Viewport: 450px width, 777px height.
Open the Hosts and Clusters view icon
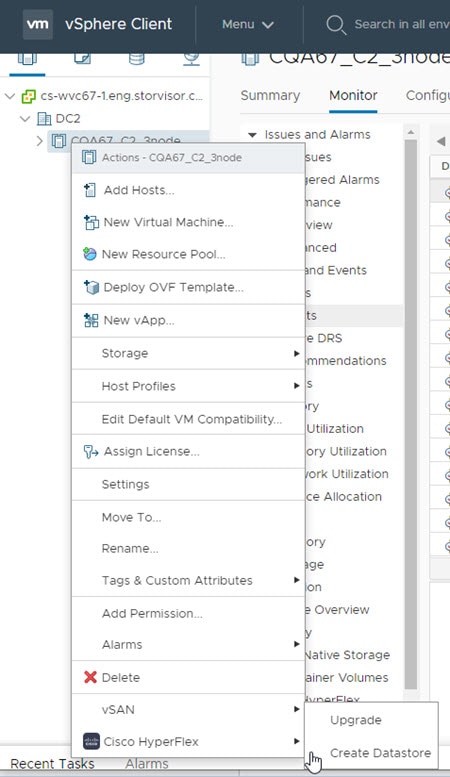[x=27, y=58]
